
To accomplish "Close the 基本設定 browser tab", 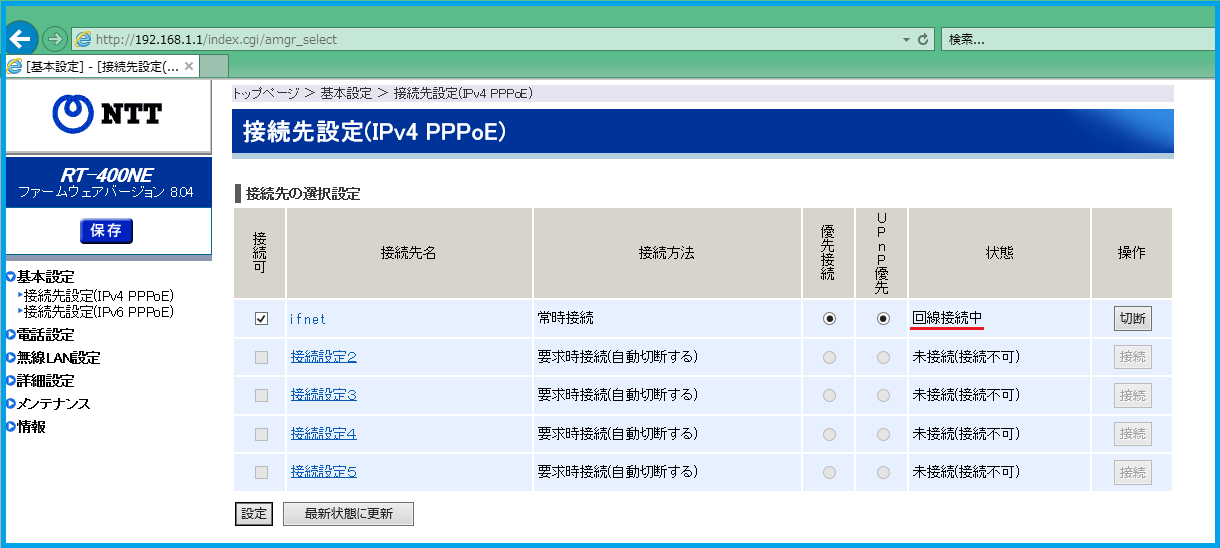I will [190, 66].
